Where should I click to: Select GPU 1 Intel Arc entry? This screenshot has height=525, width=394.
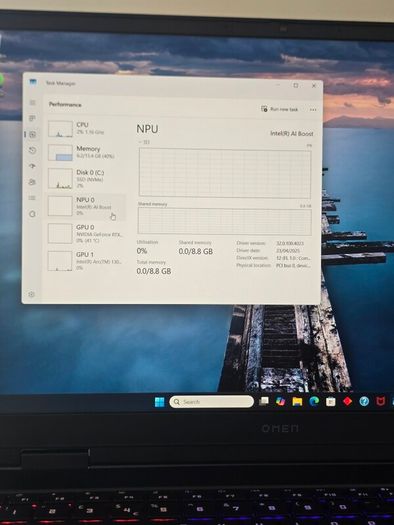pyautogui.click(x=85, y=261)
